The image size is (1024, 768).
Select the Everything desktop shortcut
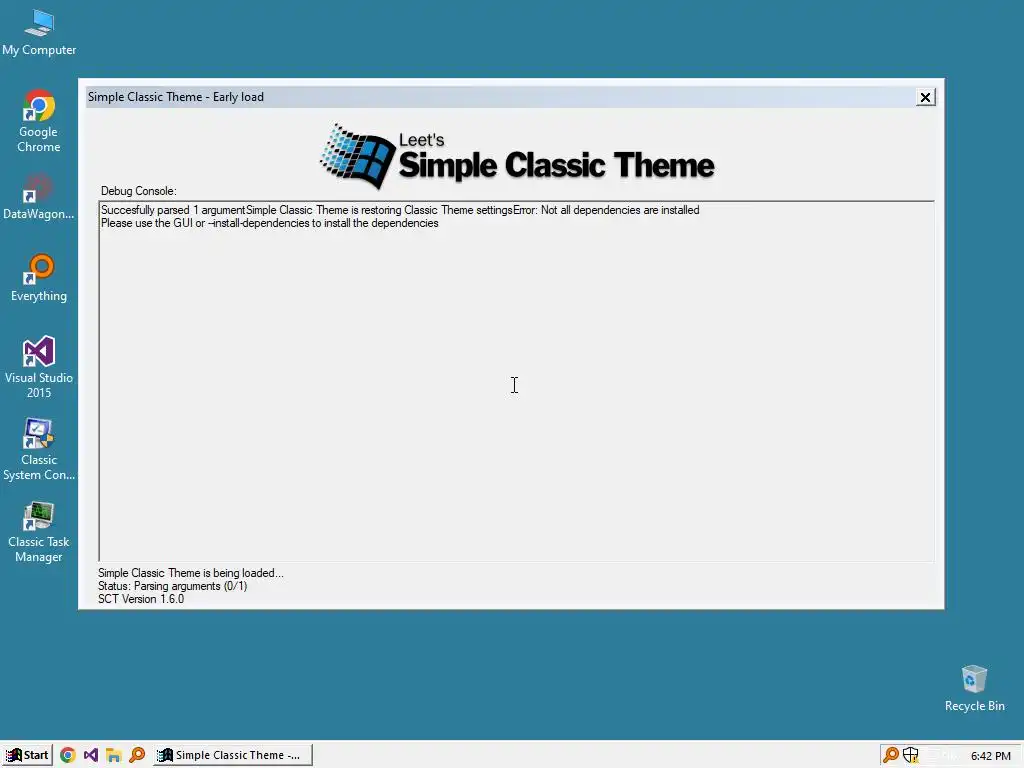pyautogui.click(x=39, y=278)
